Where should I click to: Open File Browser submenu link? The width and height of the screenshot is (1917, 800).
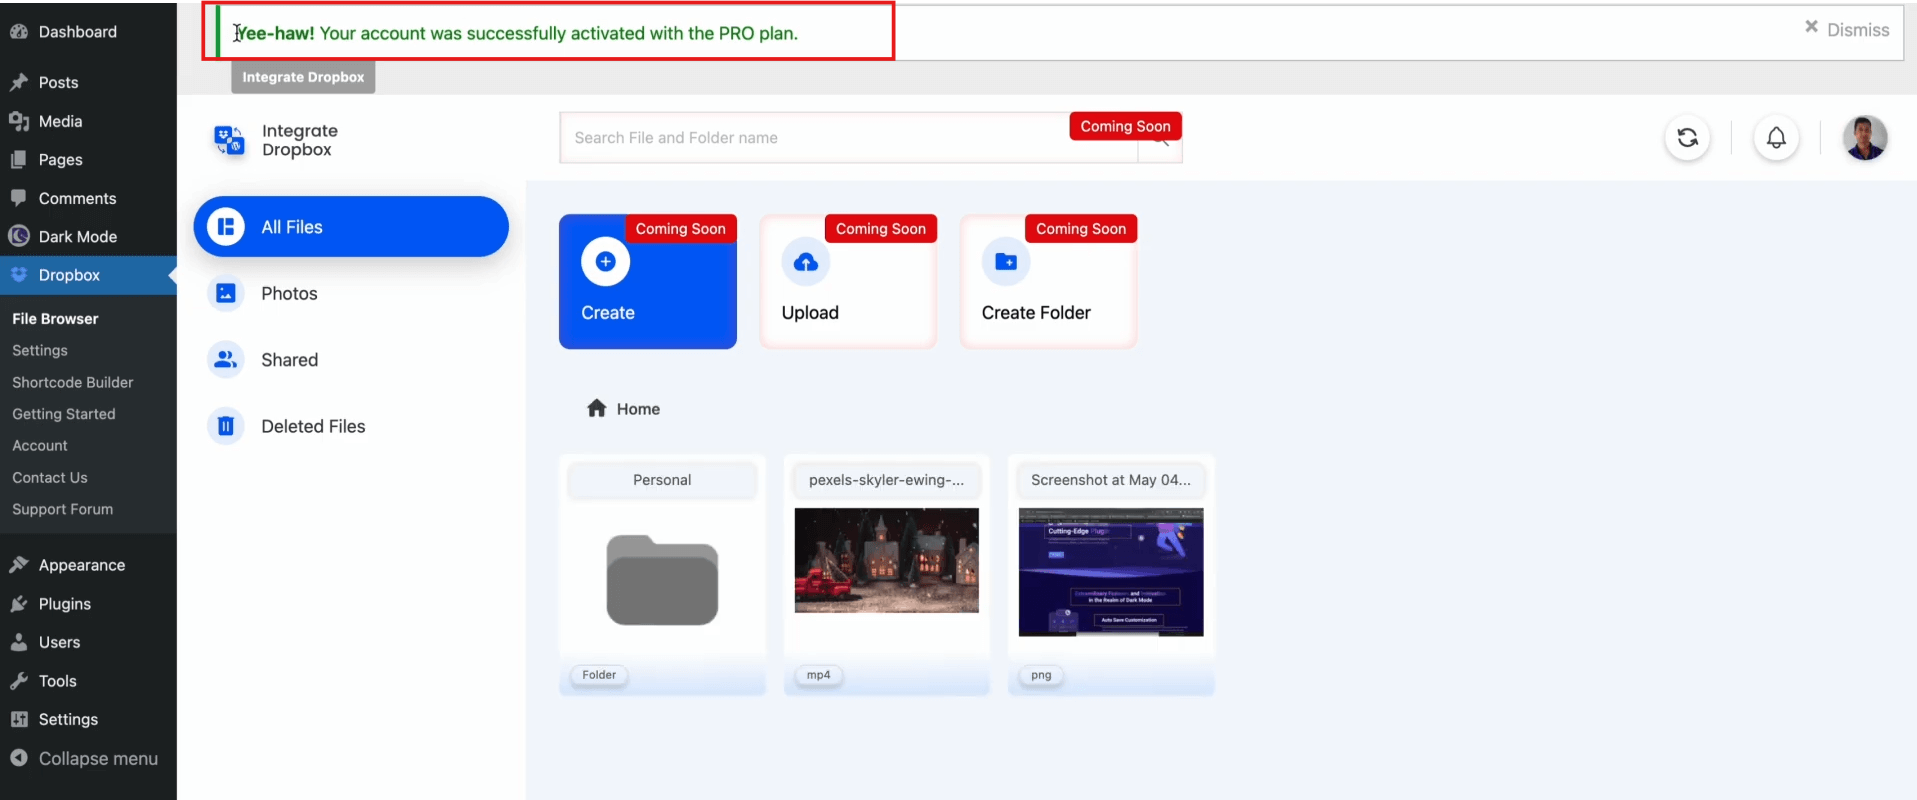click(x=55, y=319)
